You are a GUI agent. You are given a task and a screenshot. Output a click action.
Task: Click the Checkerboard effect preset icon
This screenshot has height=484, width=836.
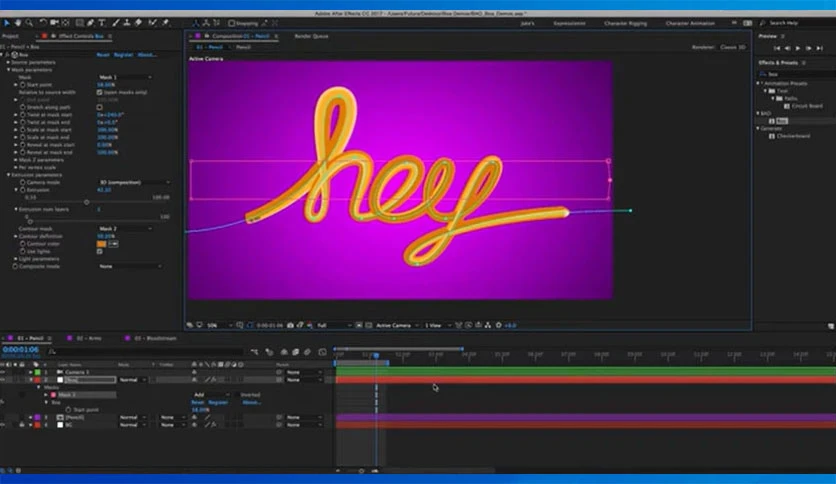(771, 136)
